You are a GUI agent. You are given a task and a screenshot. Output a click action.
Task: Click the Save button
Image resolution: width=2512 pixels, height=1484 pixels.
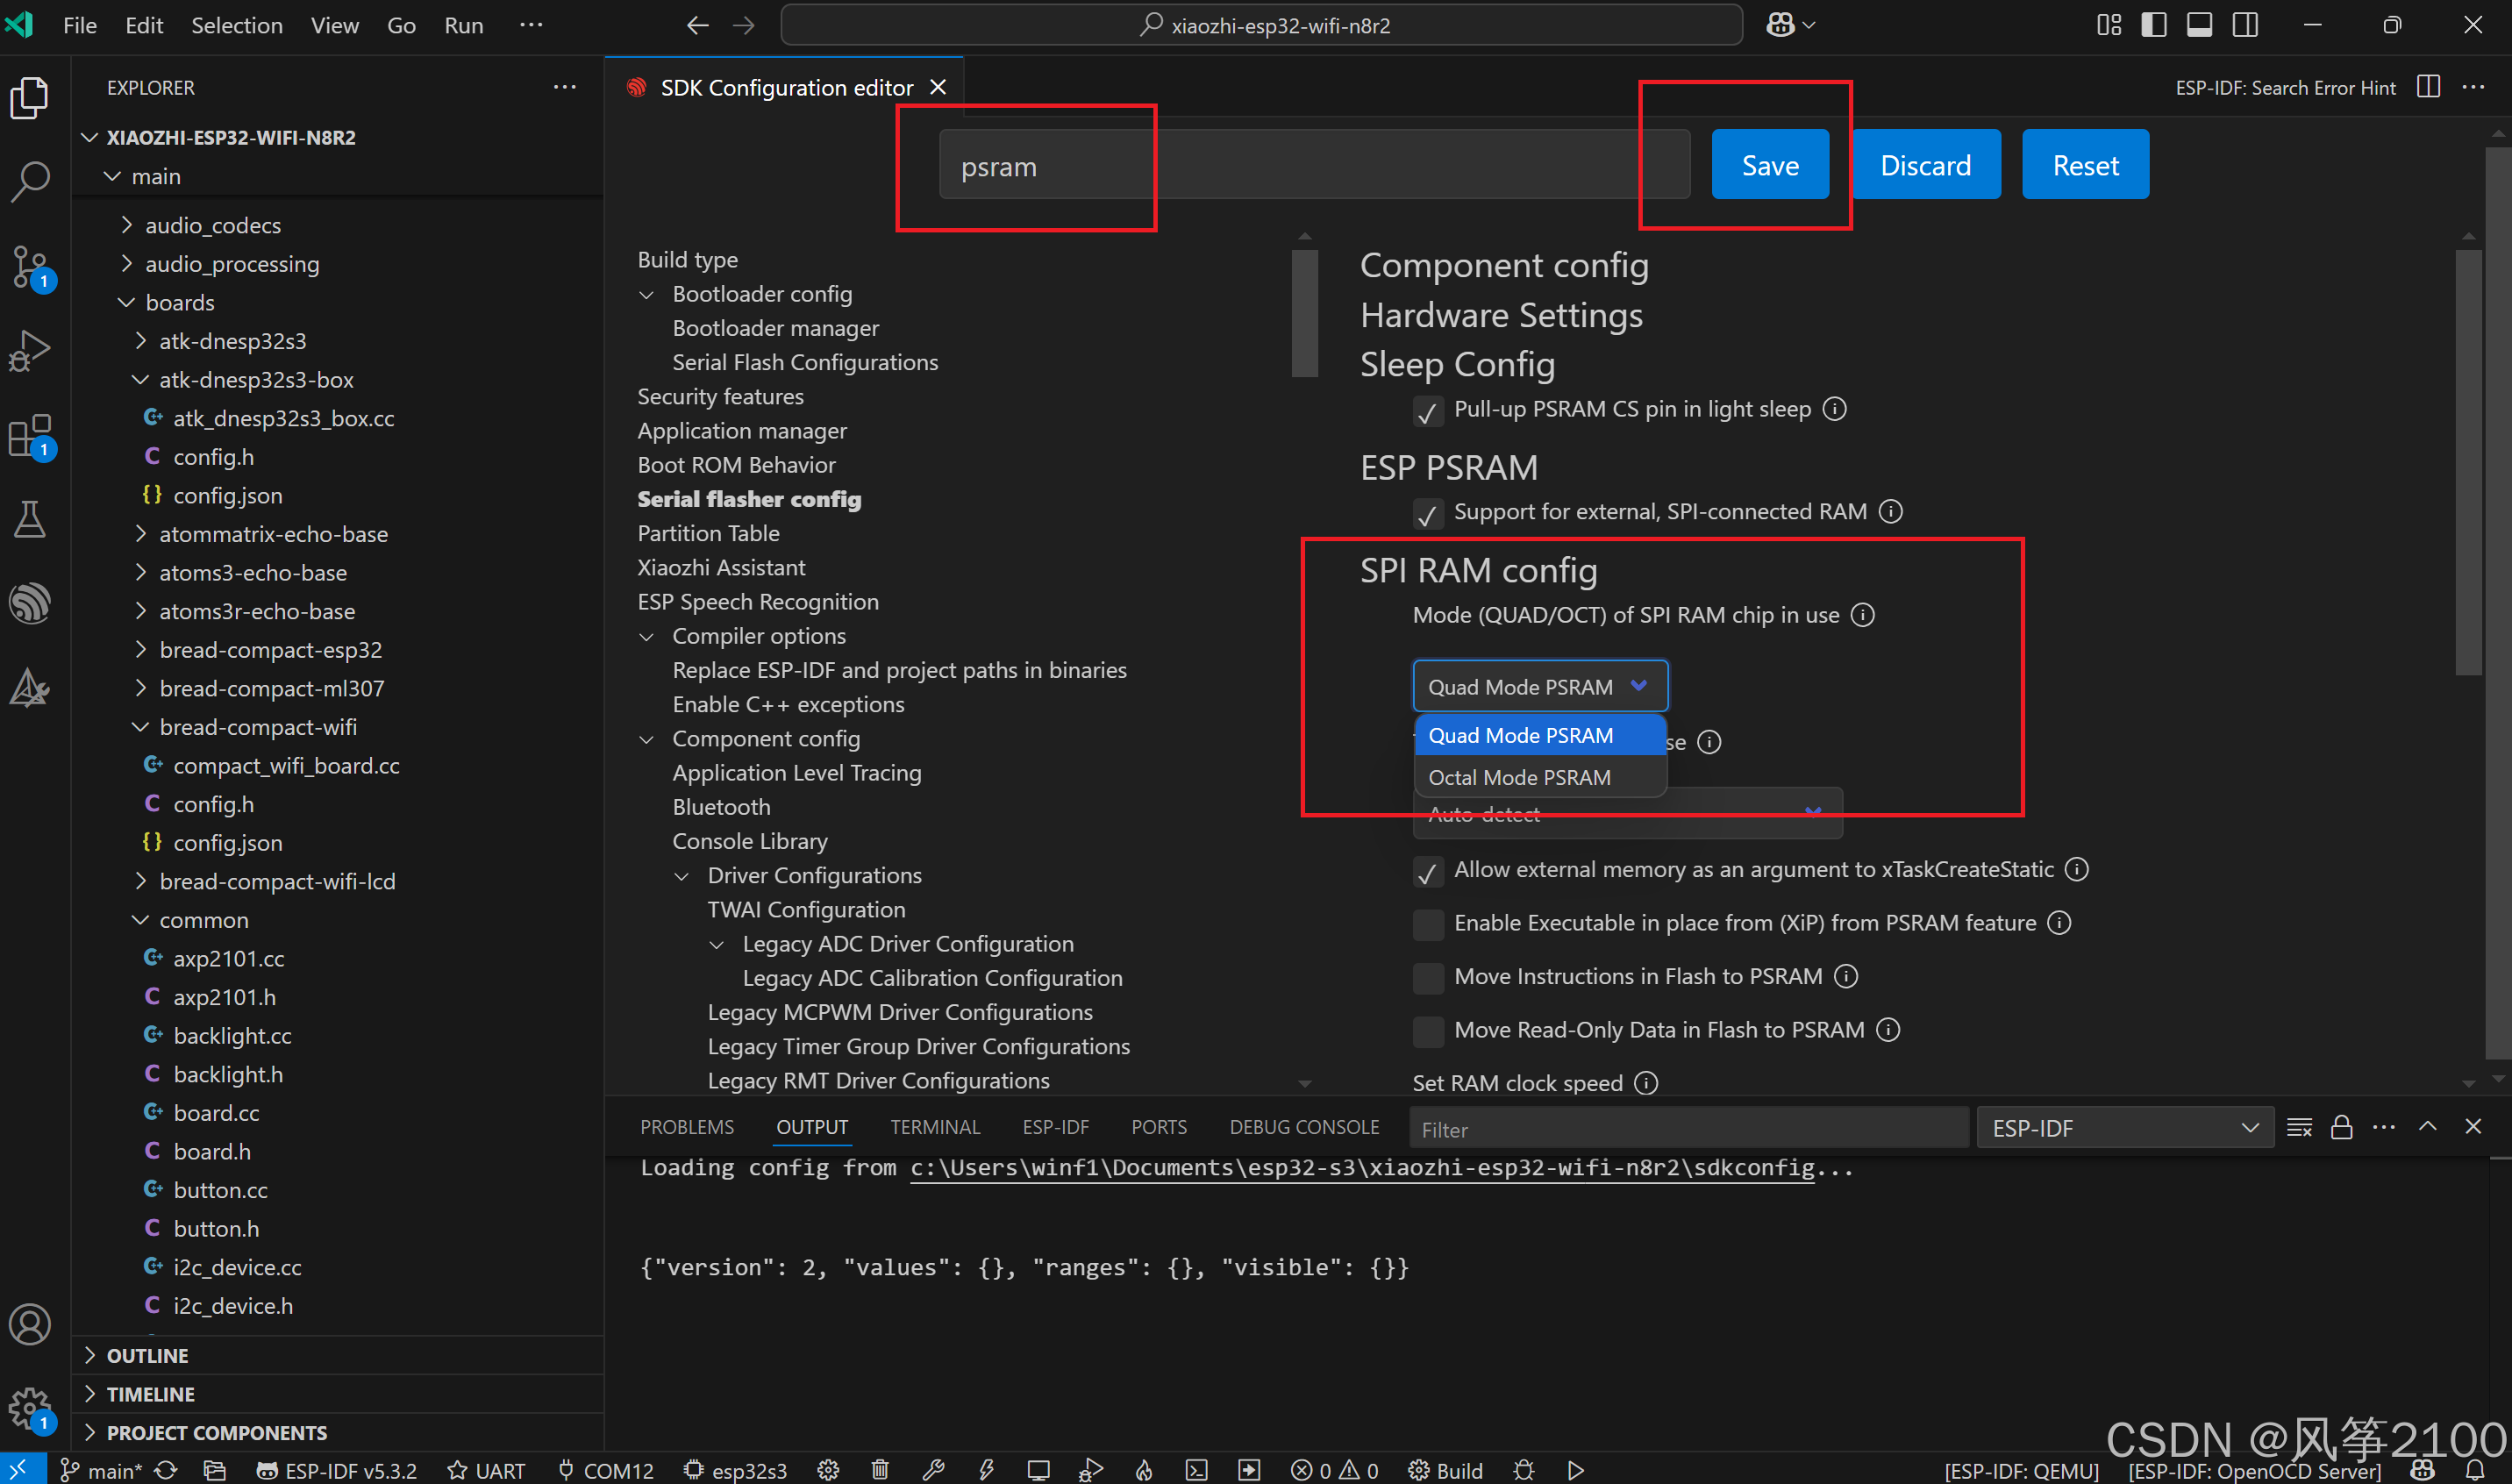coord(1769,165)
